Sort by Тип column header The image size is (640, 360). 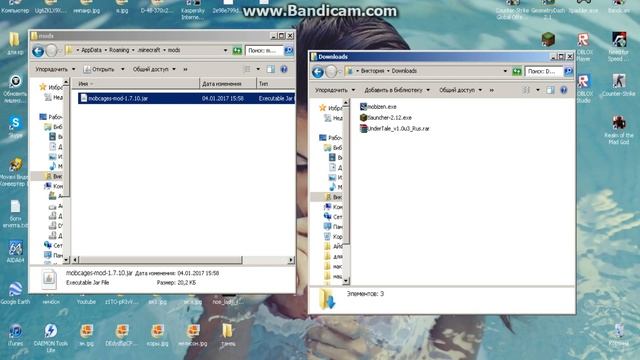pos(276,84)
